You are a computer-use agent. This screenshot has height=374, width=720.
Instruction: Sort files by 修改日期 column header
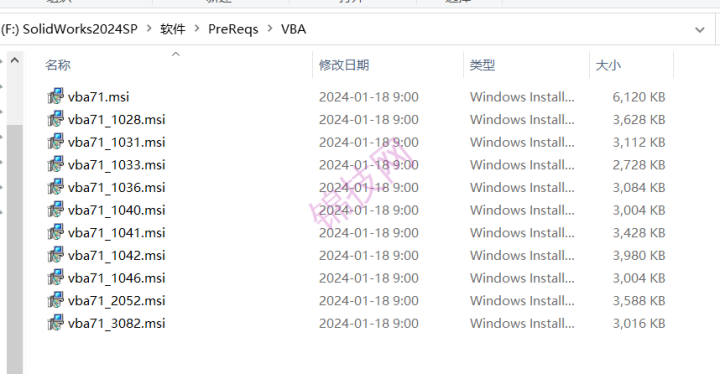pyautogui.click(x=344, y=65)
